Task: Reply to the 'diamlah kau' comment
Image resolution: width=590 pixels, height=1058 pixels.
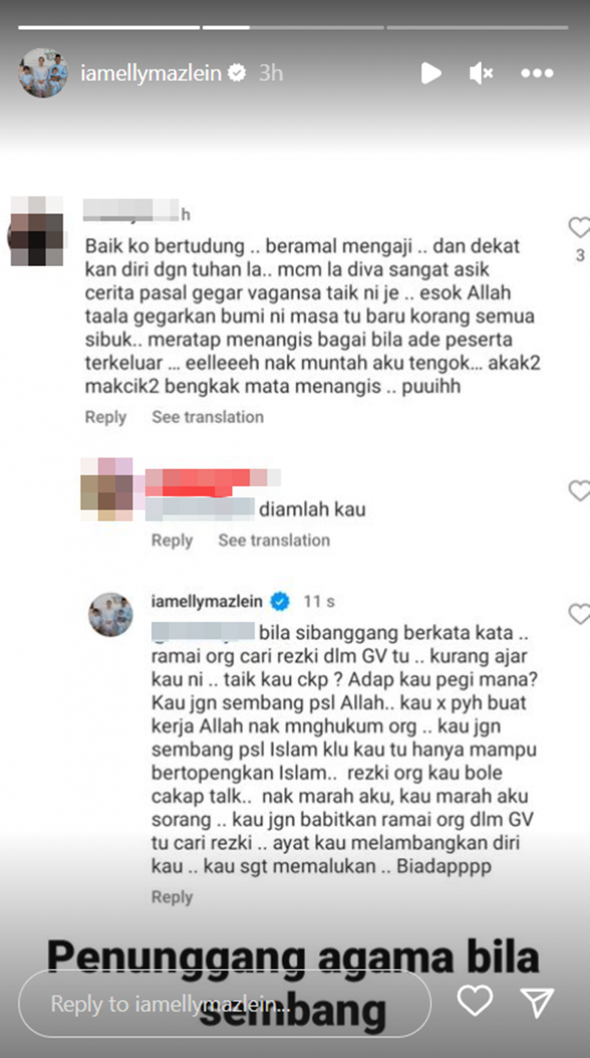Action: coord(171,540)
